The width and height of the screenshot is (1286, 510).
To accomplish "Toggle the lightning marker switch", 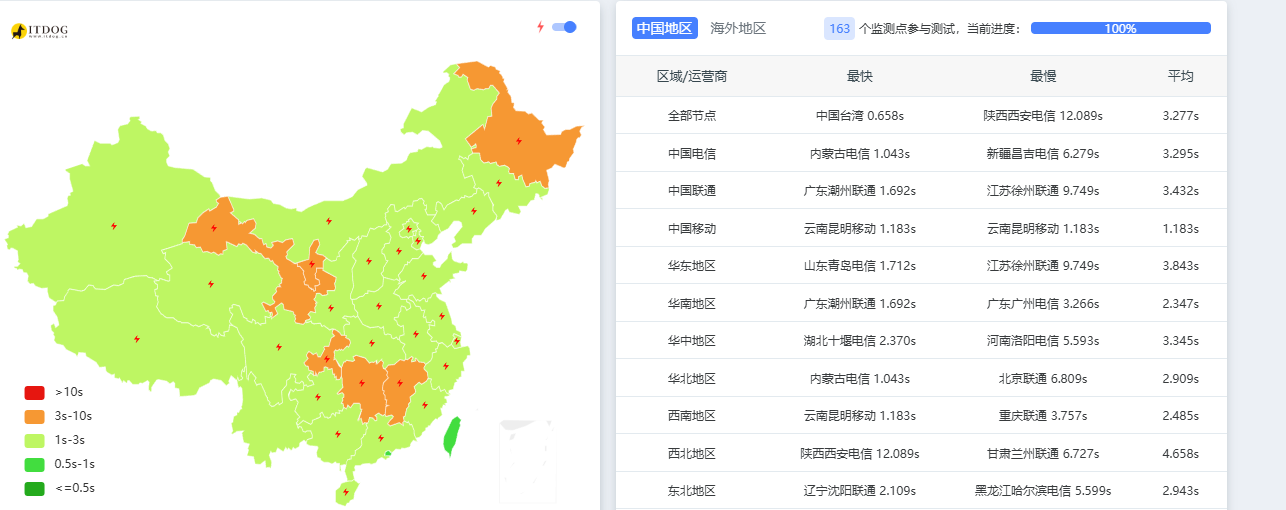I will pos(564,27).
